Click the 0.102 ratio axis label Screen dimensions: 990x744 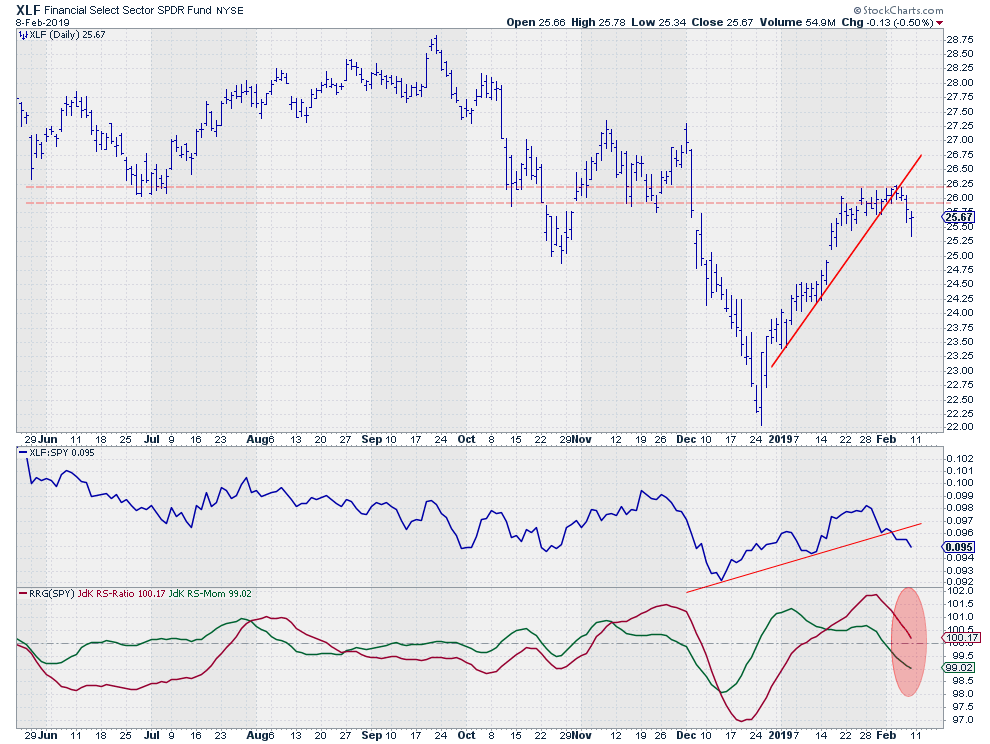pyautogui.click(x=960, y=459)
